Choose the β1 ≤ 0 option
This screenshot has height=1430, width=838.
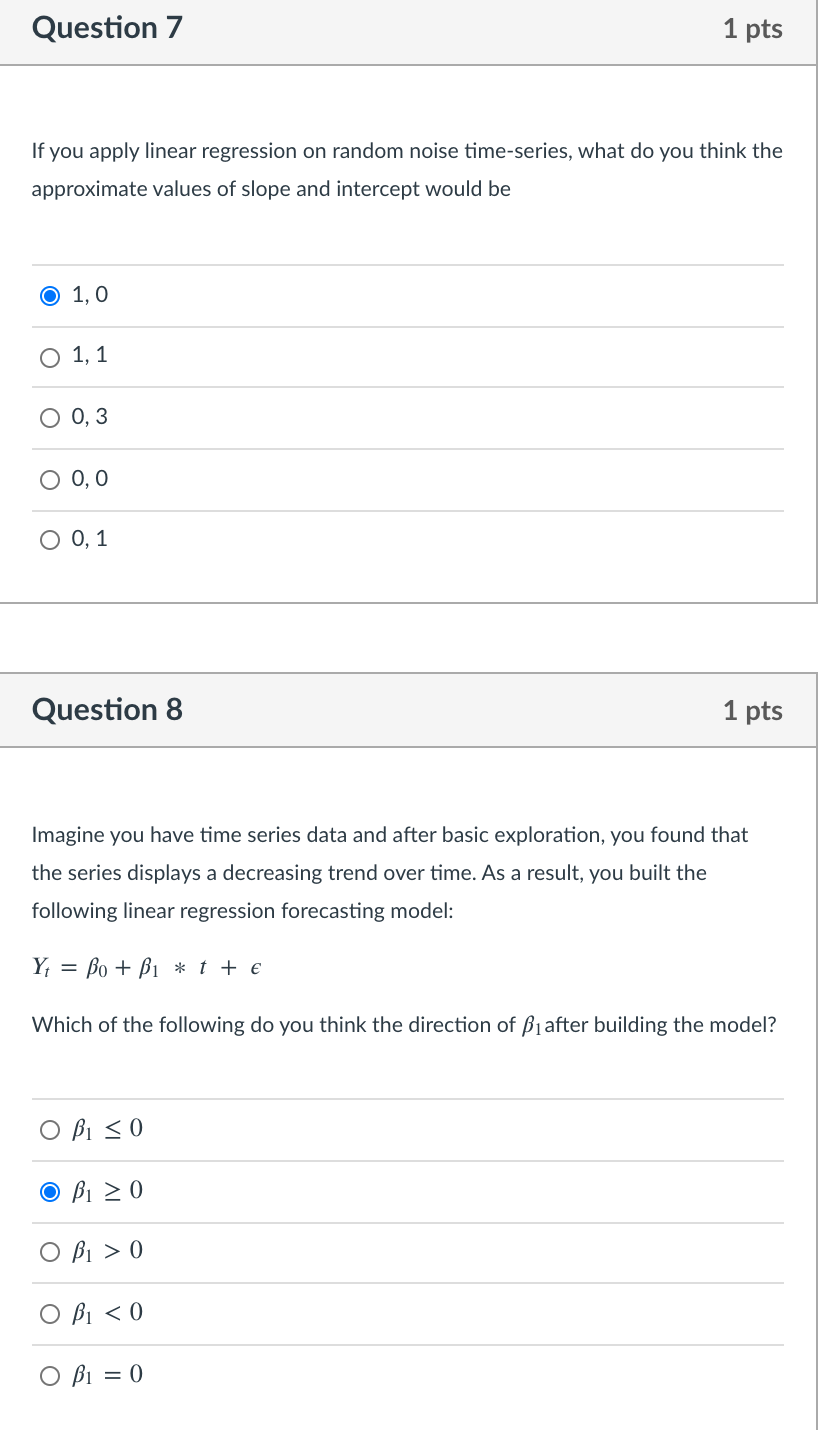tap(50, 1130)
